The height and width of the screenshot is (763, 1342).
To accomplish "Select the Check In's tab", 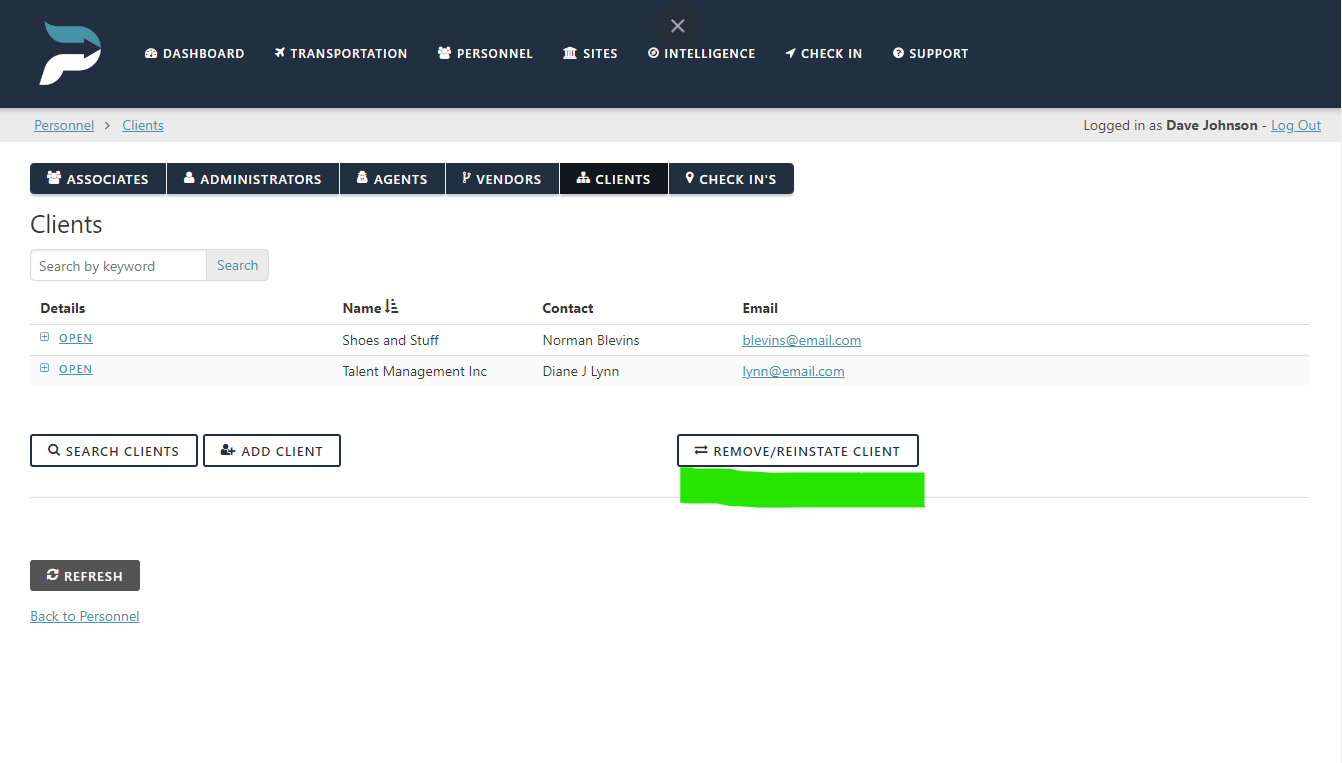I will pos(731,178).
